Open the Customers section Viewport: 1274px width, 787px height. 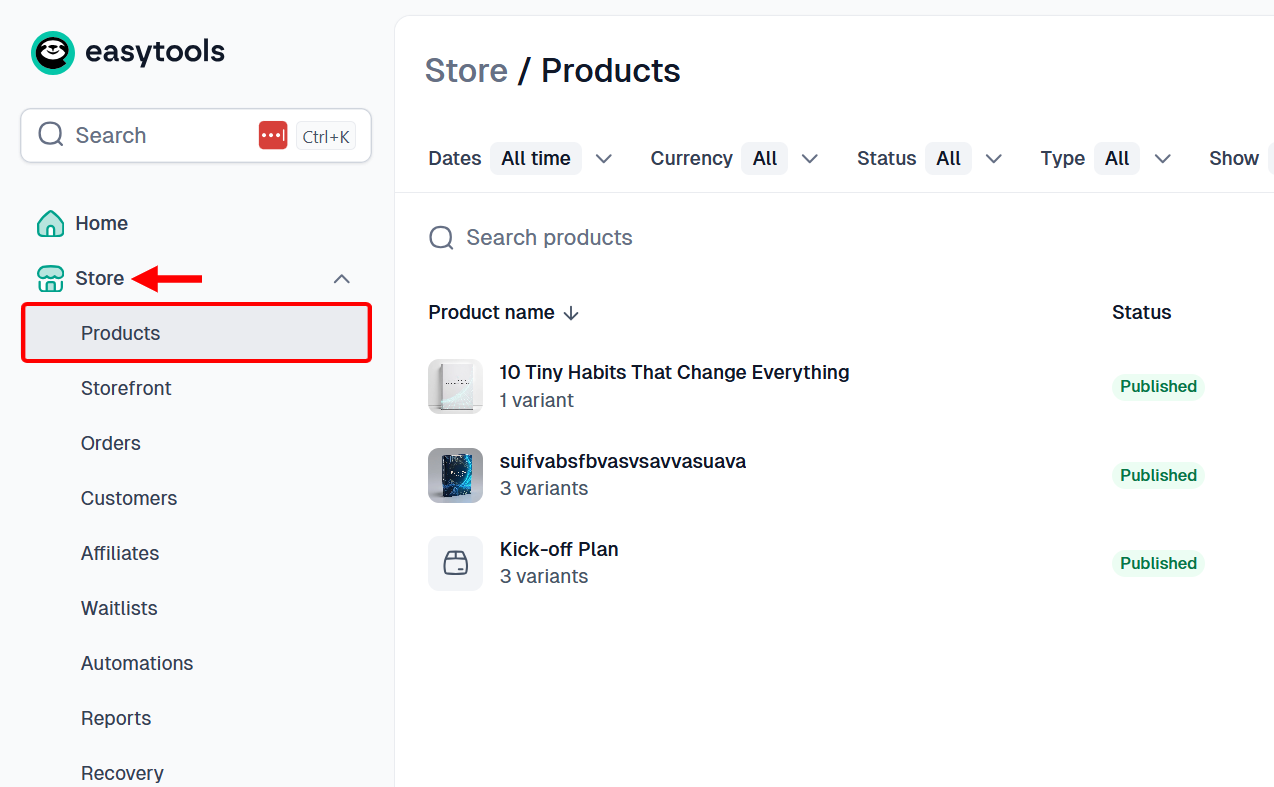pos(128,498)
